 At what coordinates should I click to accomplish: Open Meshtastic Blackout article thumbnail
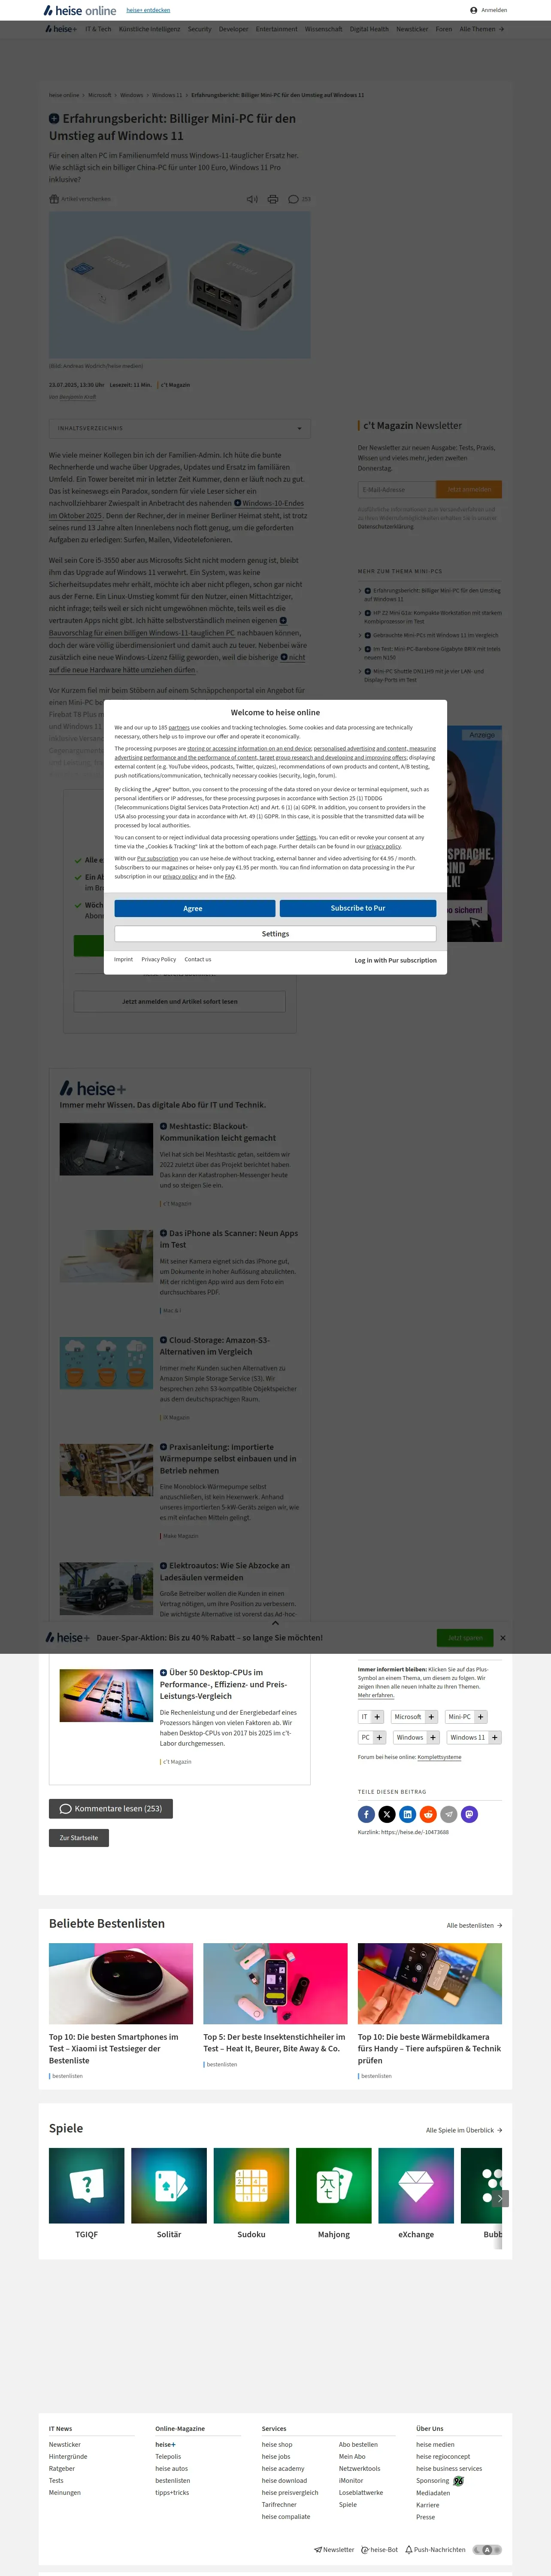[x=106, y=1148]
